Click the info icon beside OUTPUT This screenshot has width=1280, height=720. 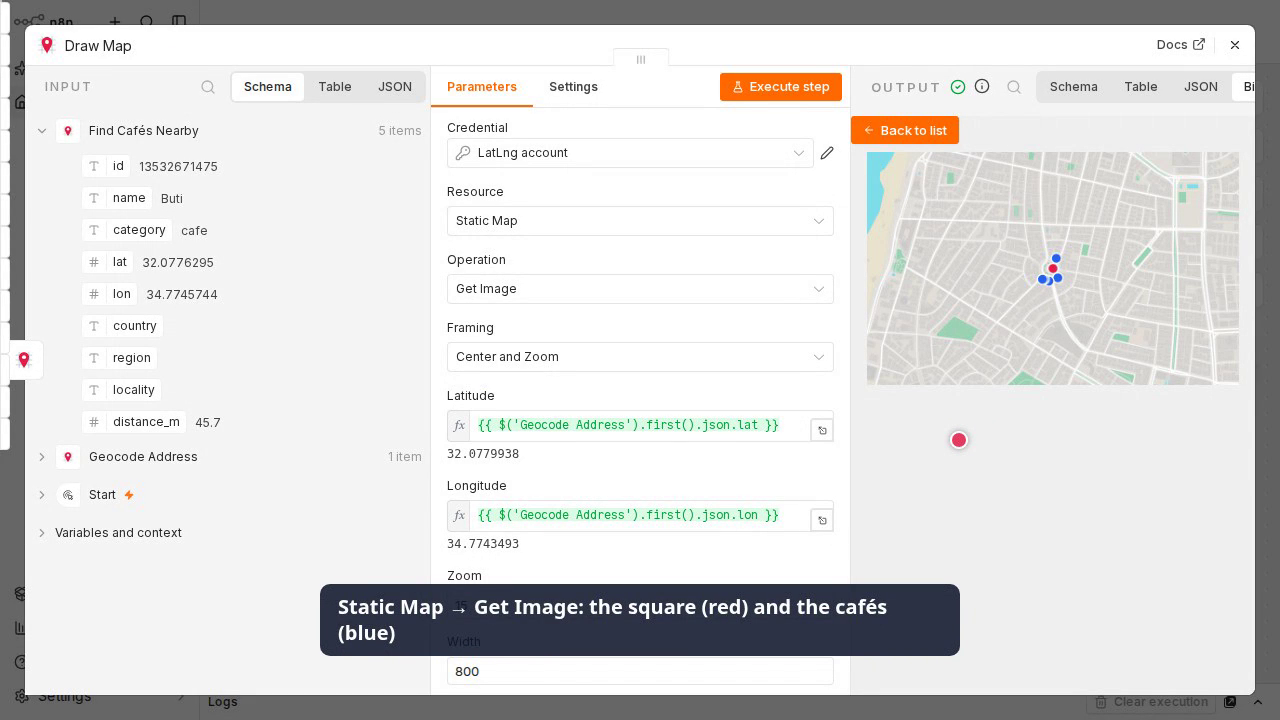tap(982, 87)
